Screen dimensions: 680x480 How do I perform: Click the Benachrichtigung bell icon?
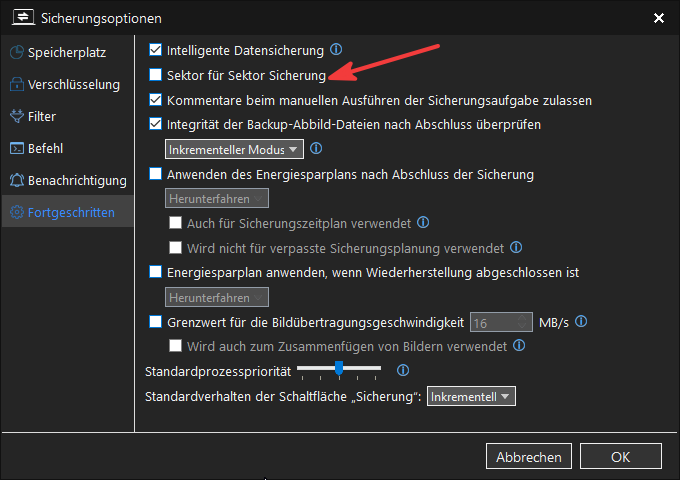(x=16, y=180)
